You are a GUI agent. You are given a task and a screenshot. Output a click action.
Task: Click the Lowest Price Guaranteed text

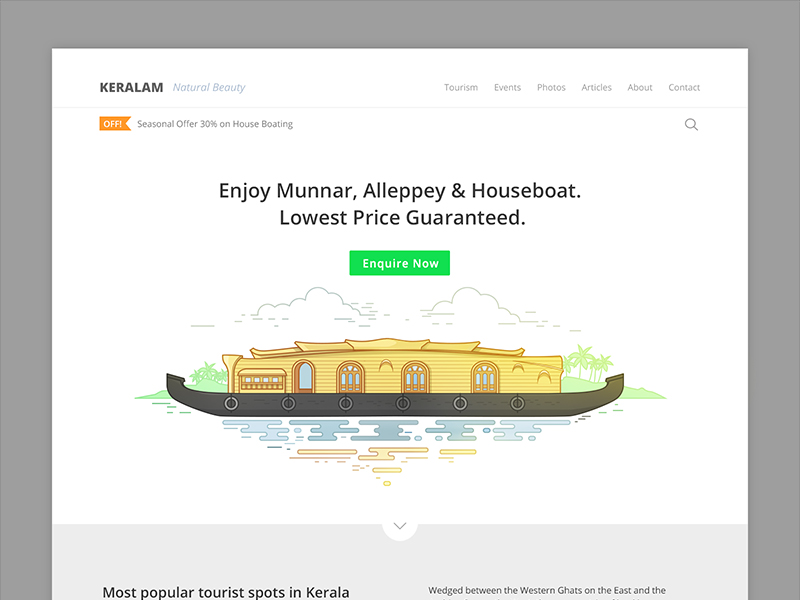click(x=402, y=217)
